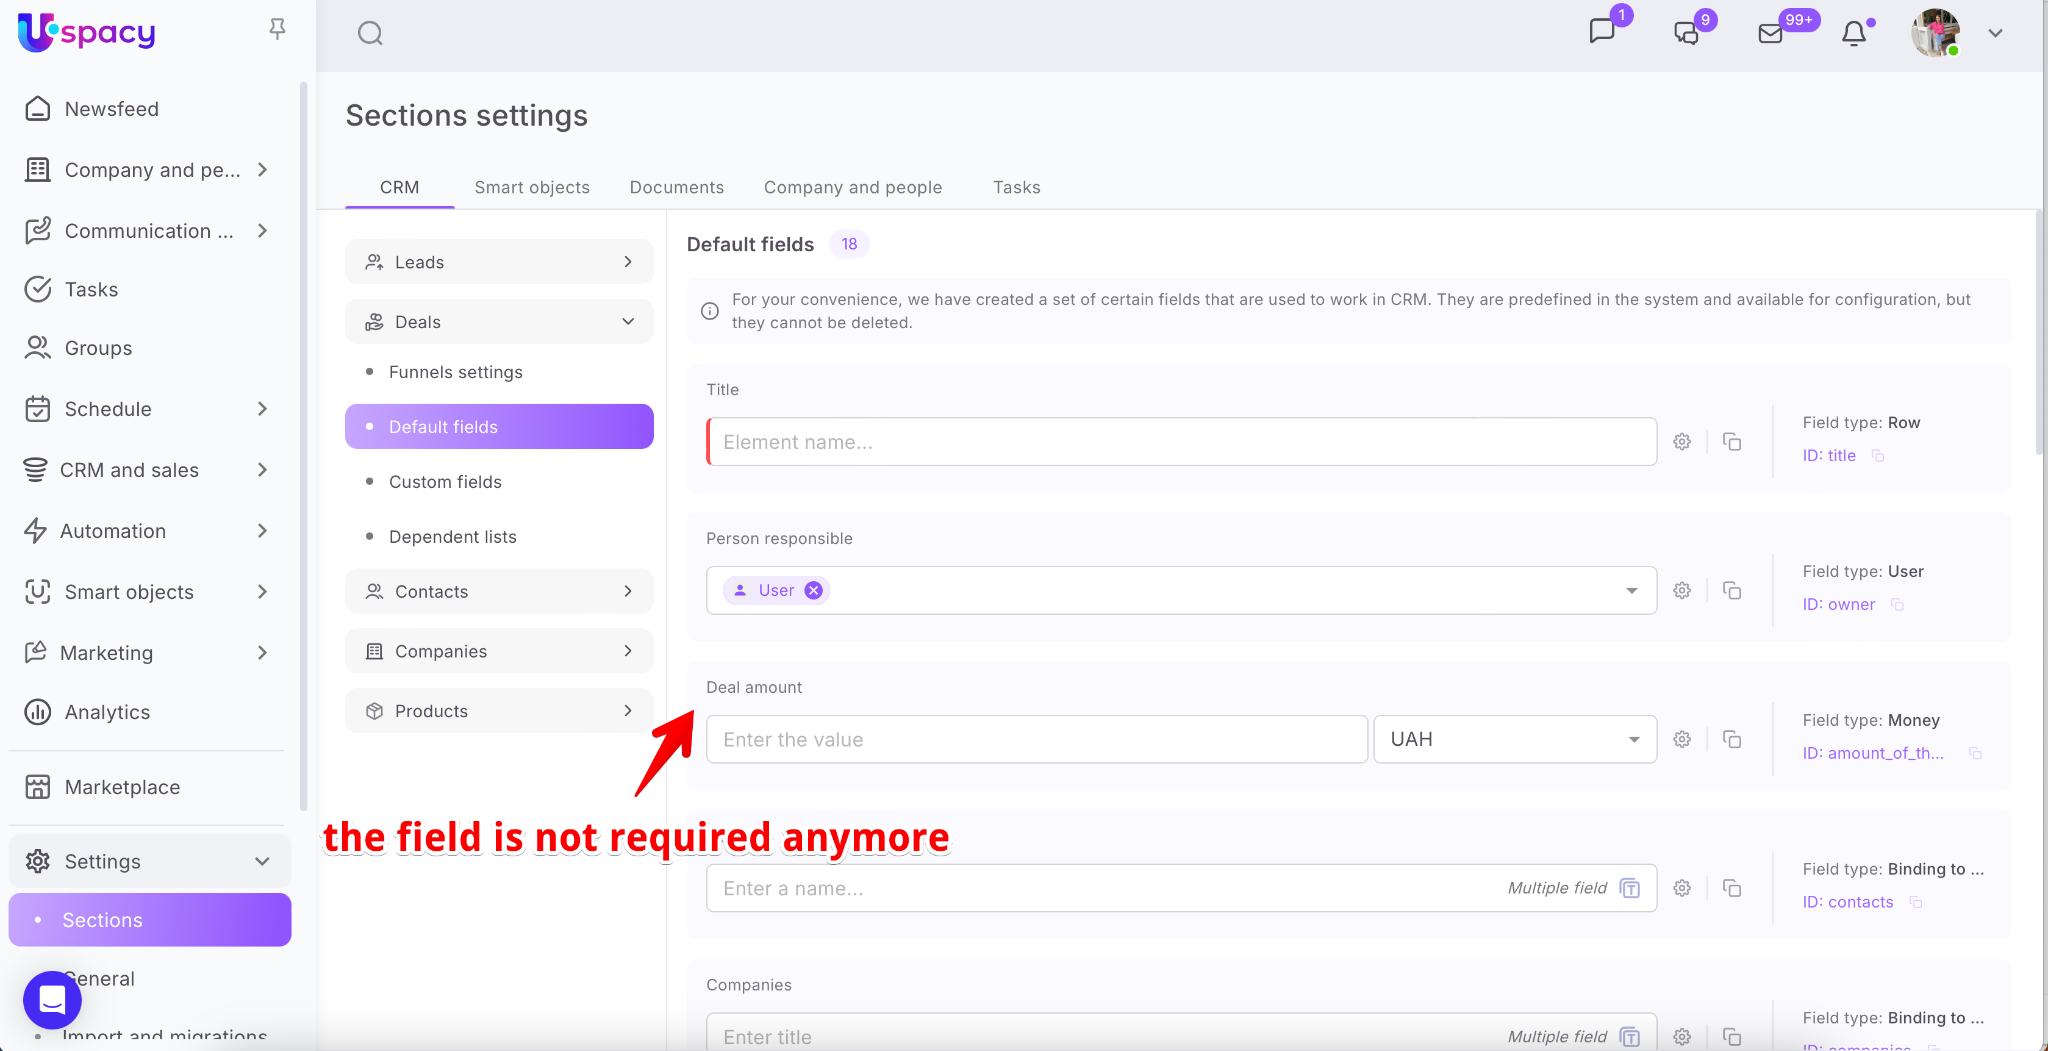
Task: Pin the sidebar with pin icon
Action: 278,30
